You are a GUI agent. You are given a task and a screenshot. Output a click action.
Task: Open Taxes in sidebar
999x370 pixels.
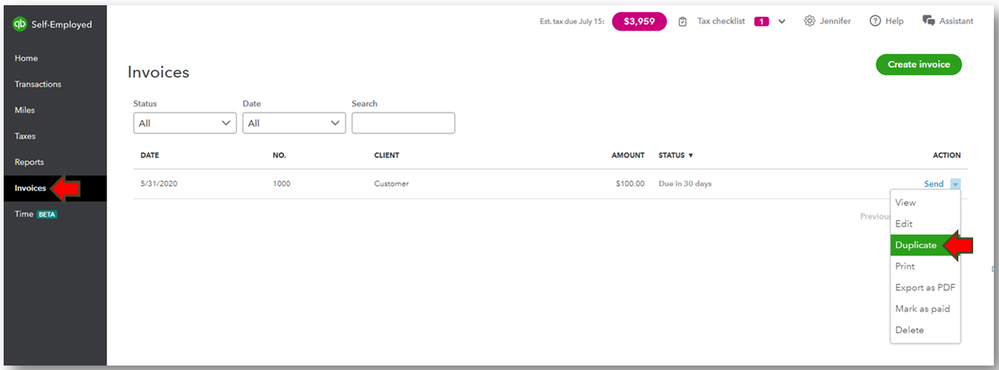[25, 136]
